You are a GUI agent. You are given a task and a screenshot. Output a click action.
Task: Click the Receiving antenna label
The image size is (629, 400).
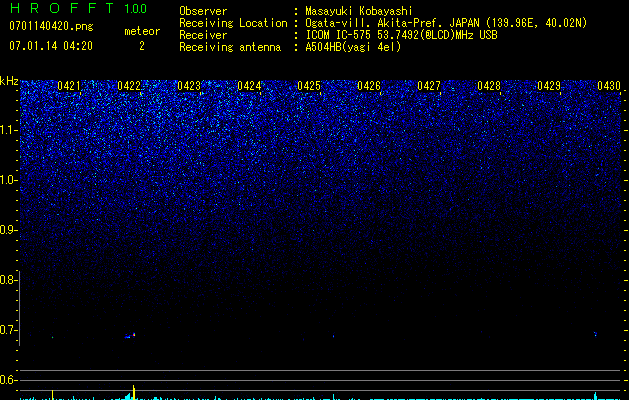(230, 47)
